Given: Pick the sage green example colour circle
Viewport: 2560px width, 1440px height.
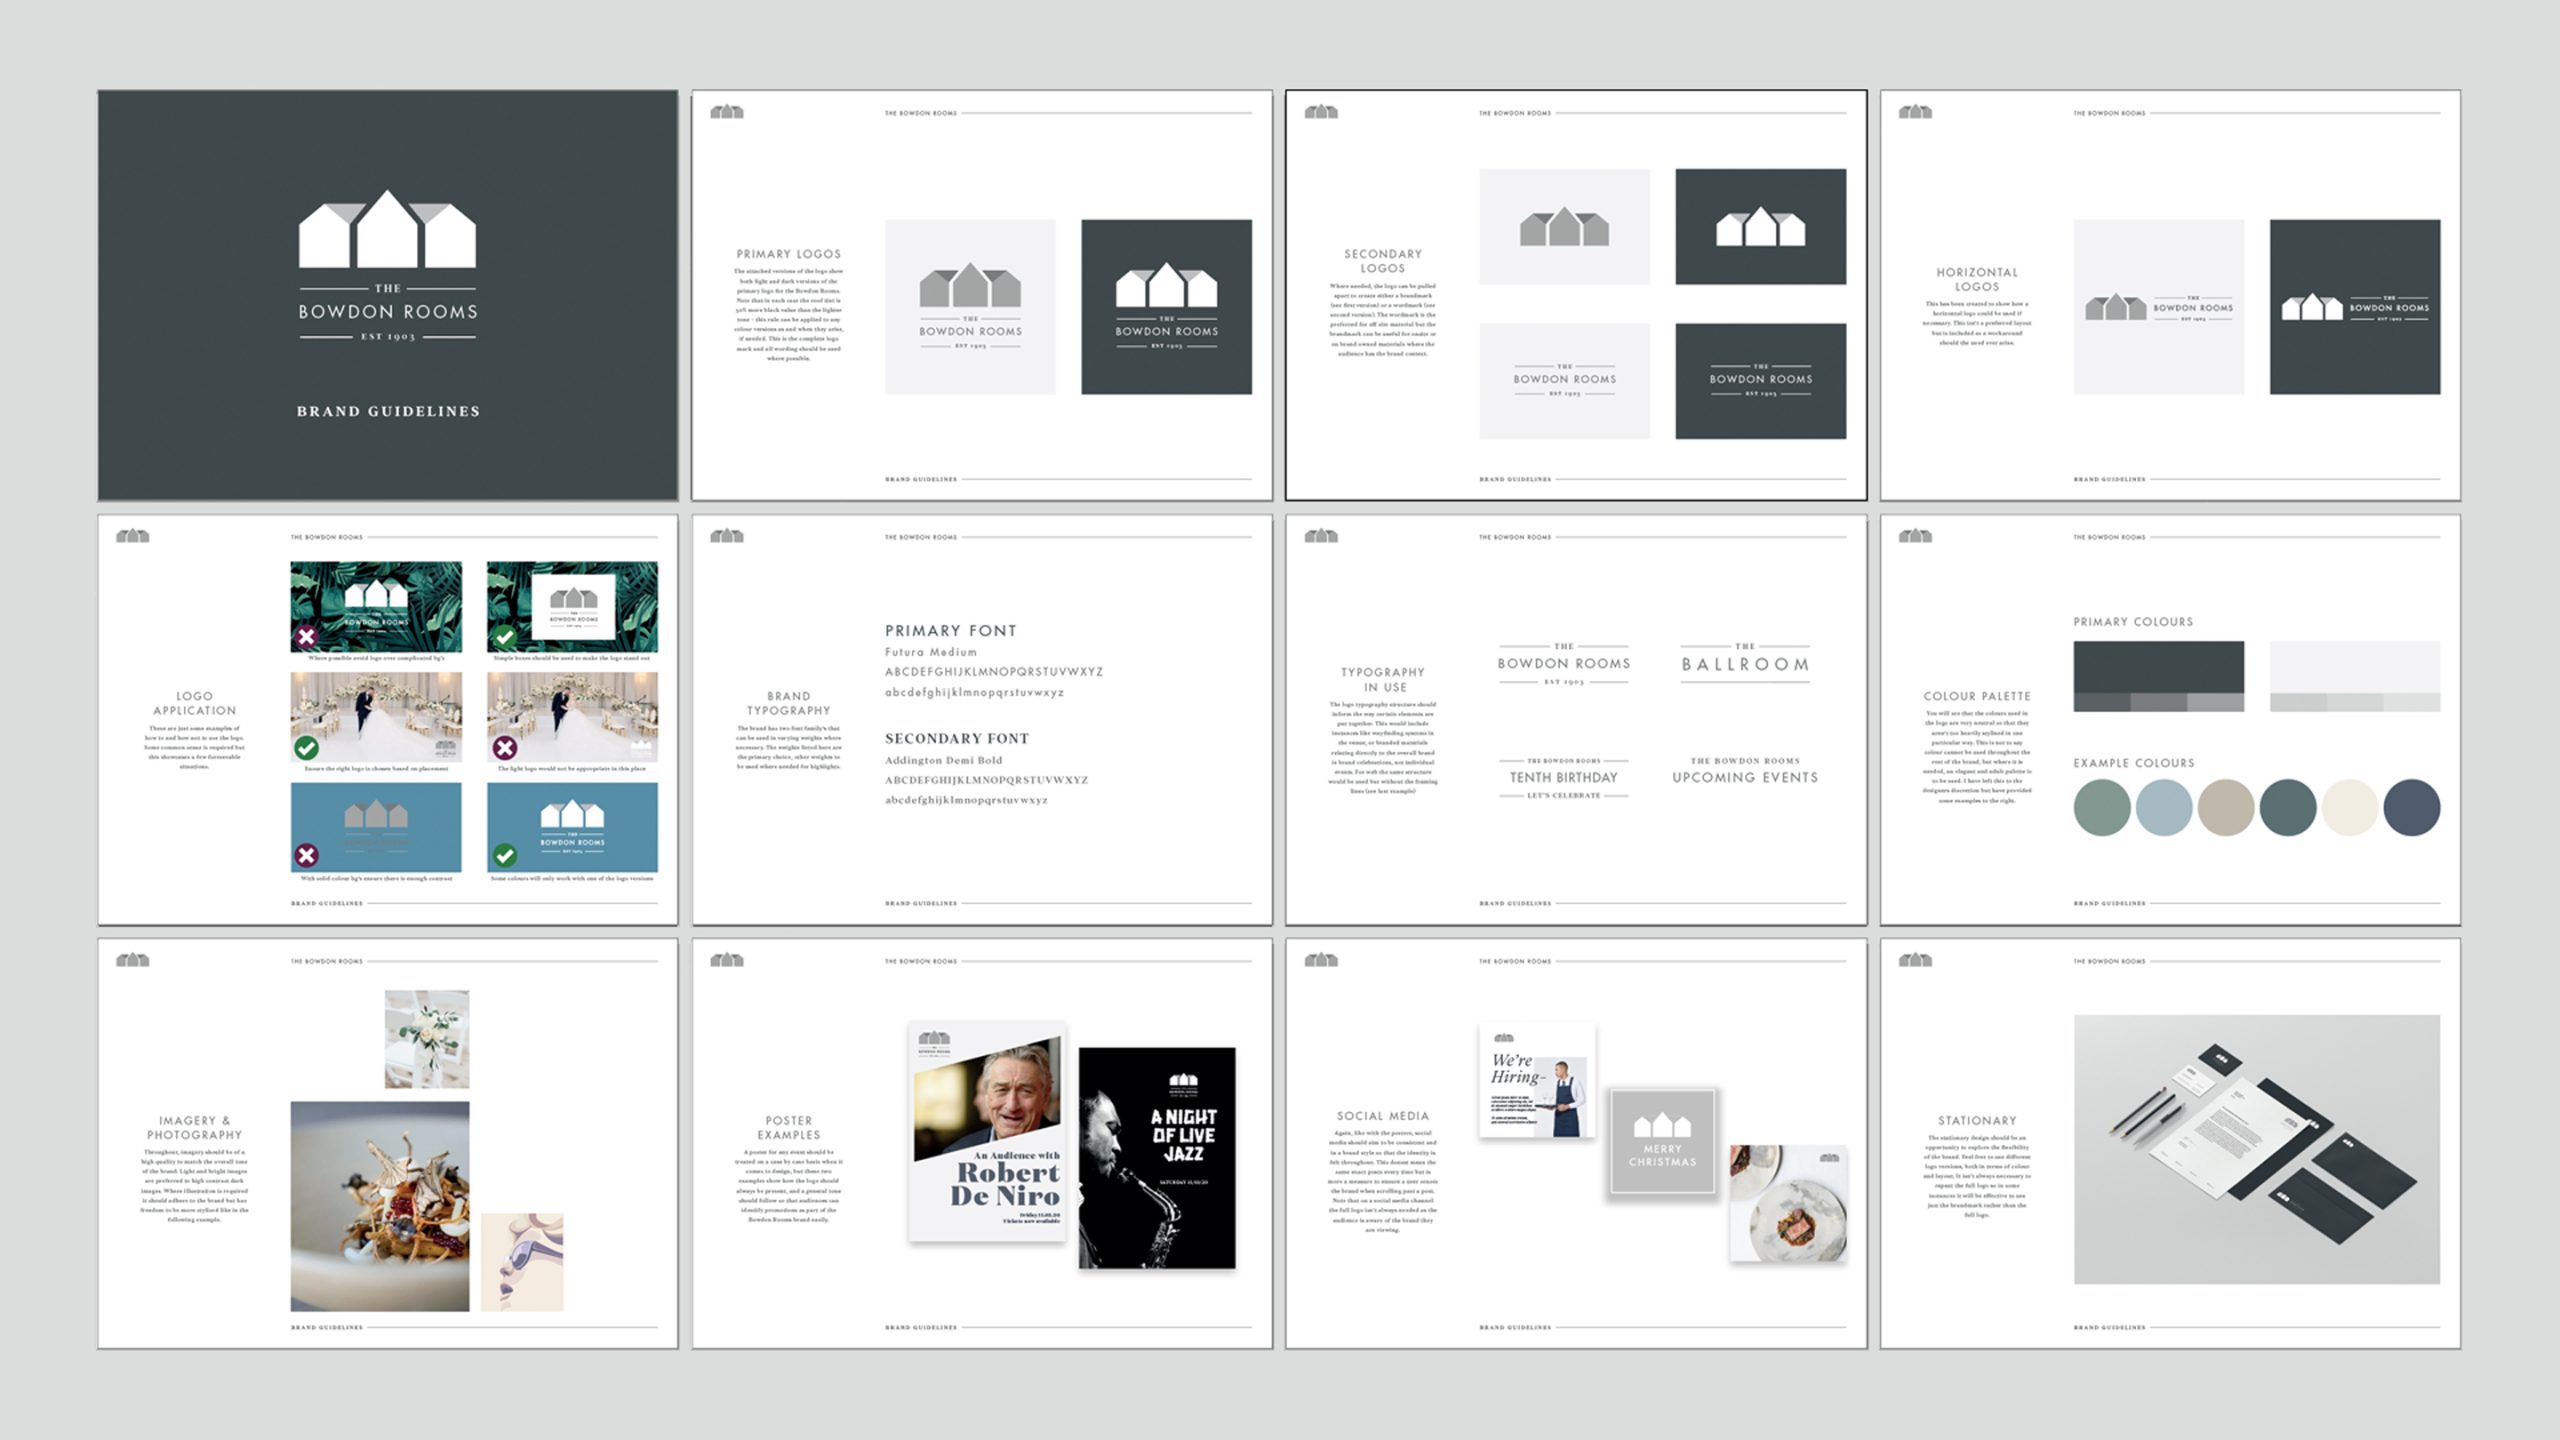Looking at the screenshot, I should (x=2102, y=807).
